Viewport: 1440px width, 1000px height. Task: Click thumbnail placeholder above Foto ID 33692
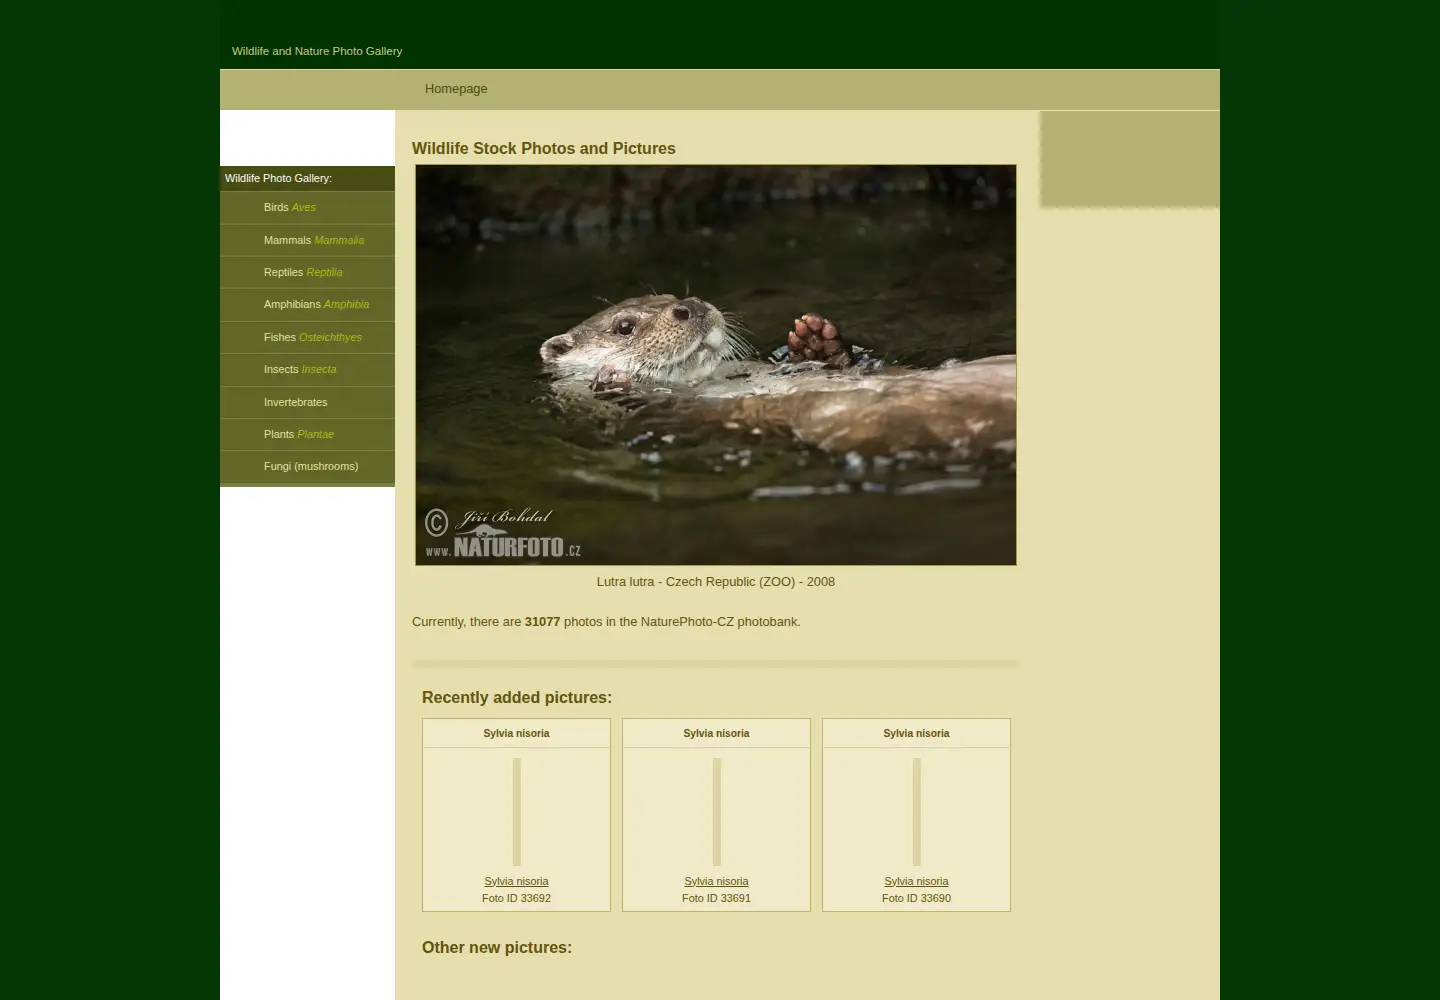pos(517,812)
